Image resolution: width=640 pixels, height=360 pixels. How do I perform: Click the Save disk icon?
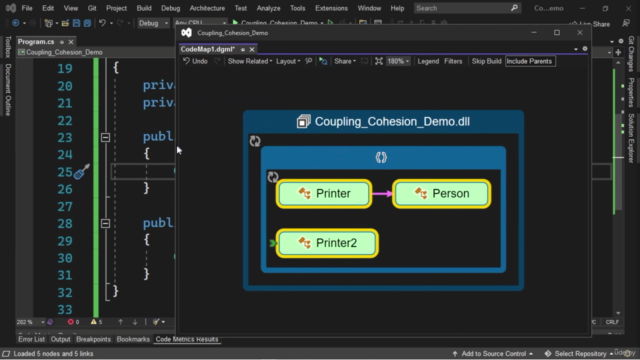[76, 23]
